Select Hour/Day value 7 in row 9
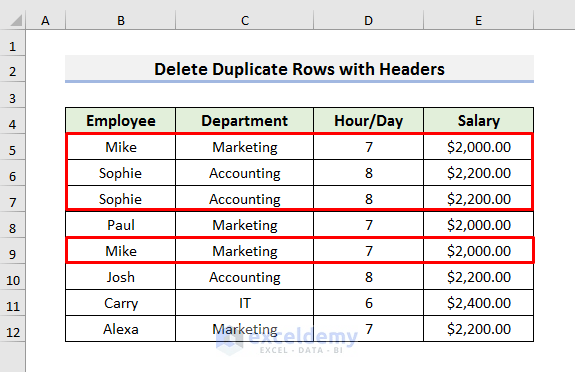 [369, 251]
